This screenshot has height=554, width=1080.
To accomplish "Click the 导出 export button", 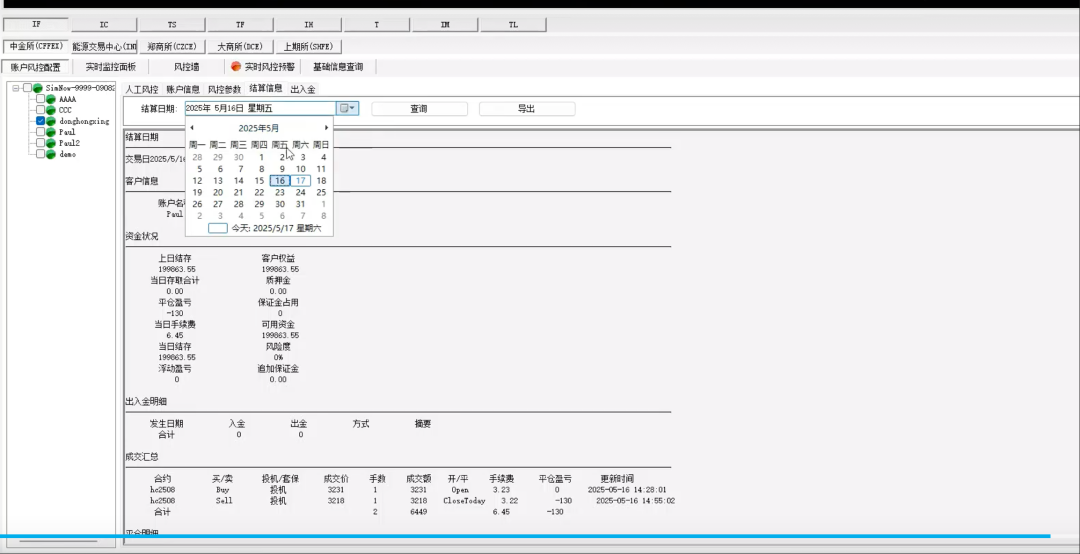I will coord(526,109).
